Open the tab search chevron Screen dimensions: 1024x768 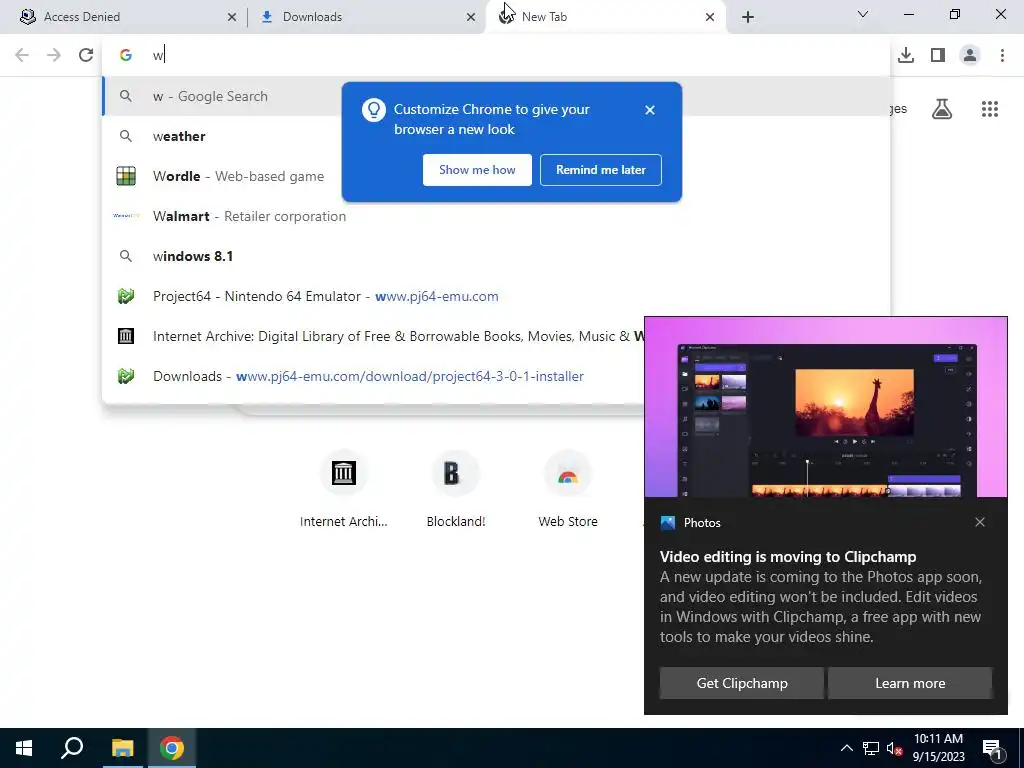pyautogui.click(x=863, y=14)
